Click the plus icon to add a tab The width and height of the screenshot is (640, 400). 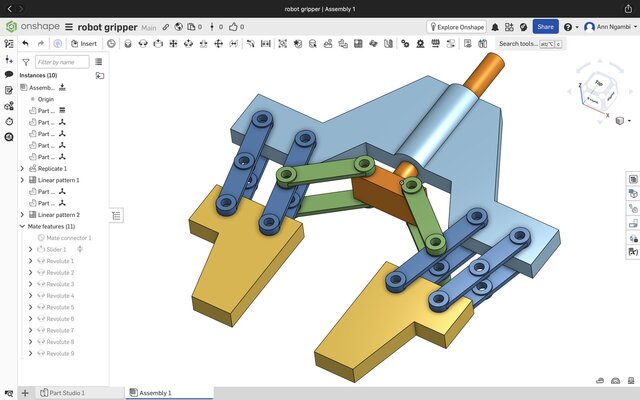click(x=25, y=393)
